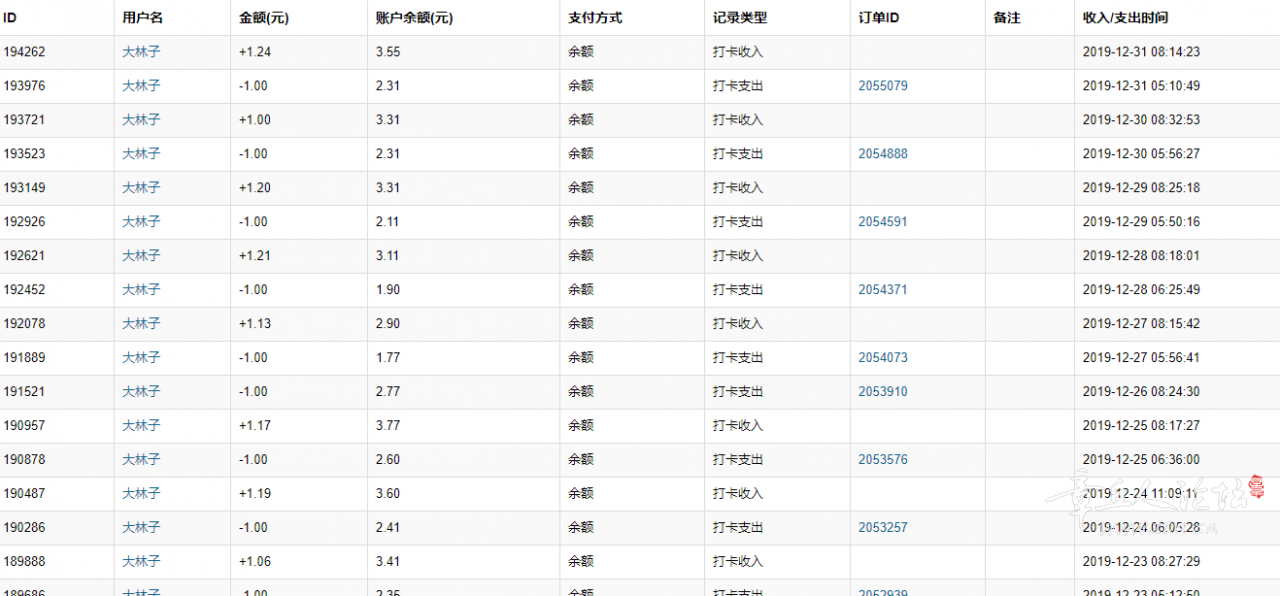Click account balance 1.90

tap(388, 290)
